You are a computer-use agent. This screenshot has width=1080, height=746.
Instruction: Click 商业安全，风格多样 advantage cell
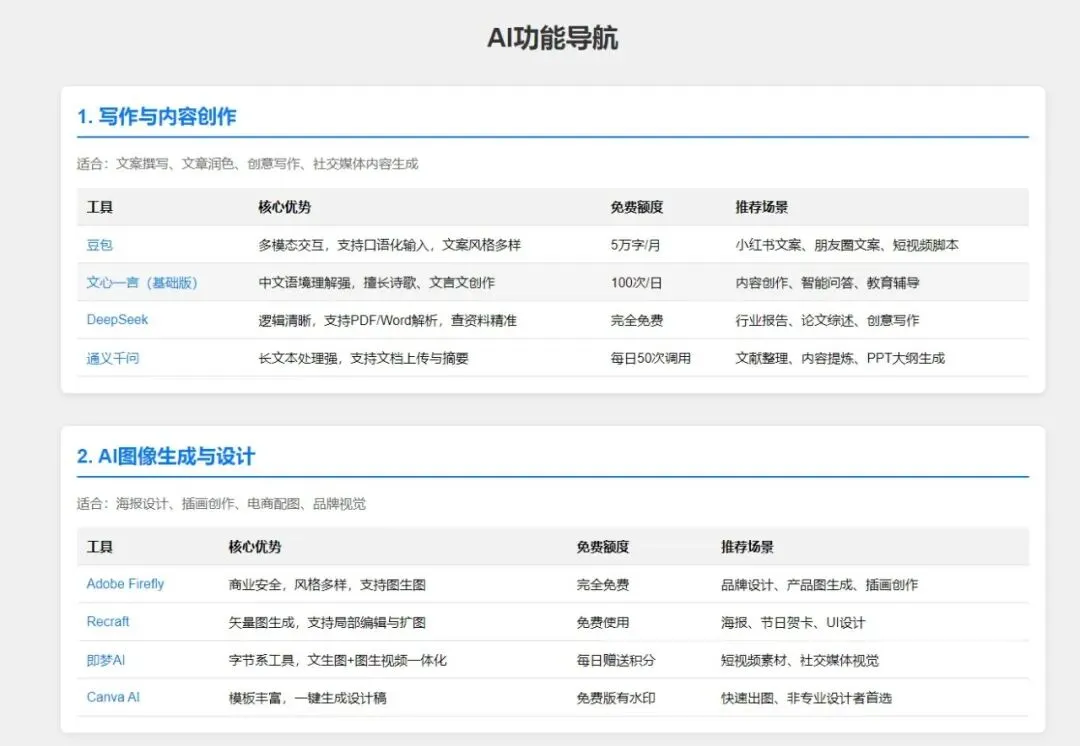tap(327, 585)
